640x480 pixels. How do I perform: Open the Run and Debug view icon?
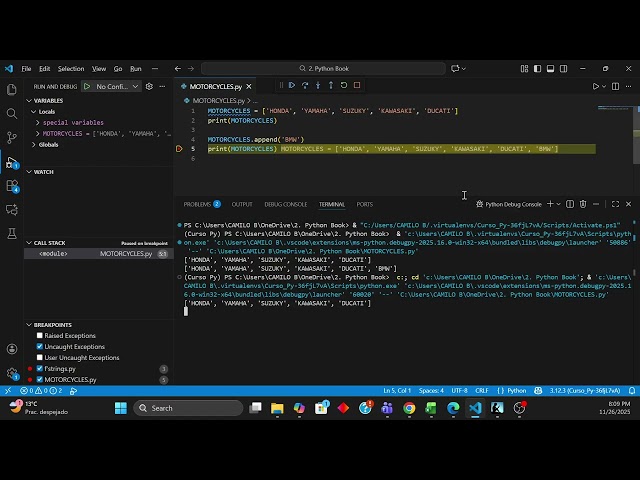[12, 162]
